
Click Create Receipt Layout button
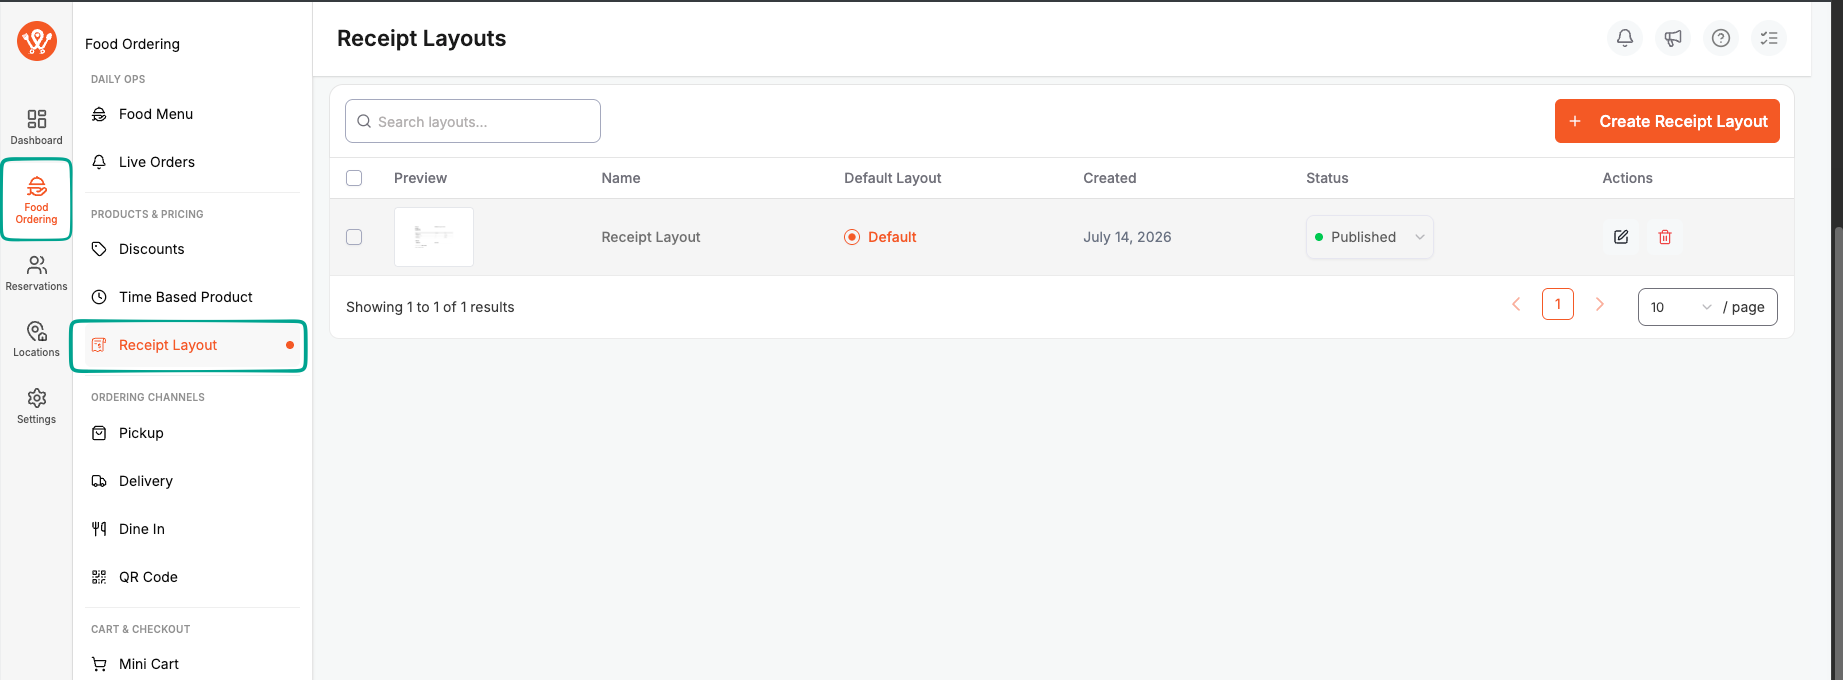[x=1667, y=121]
